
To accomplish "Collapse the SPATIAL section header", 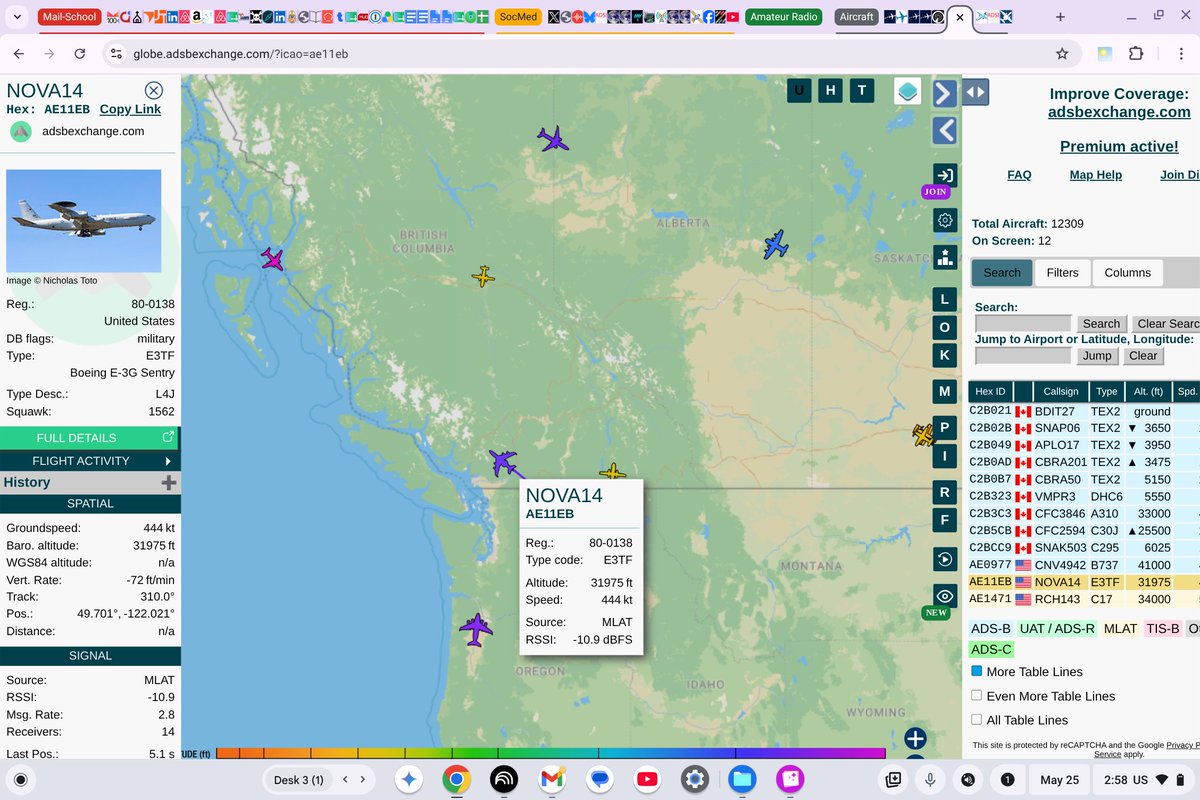I will pyautogui.click(x=90, y=503).
